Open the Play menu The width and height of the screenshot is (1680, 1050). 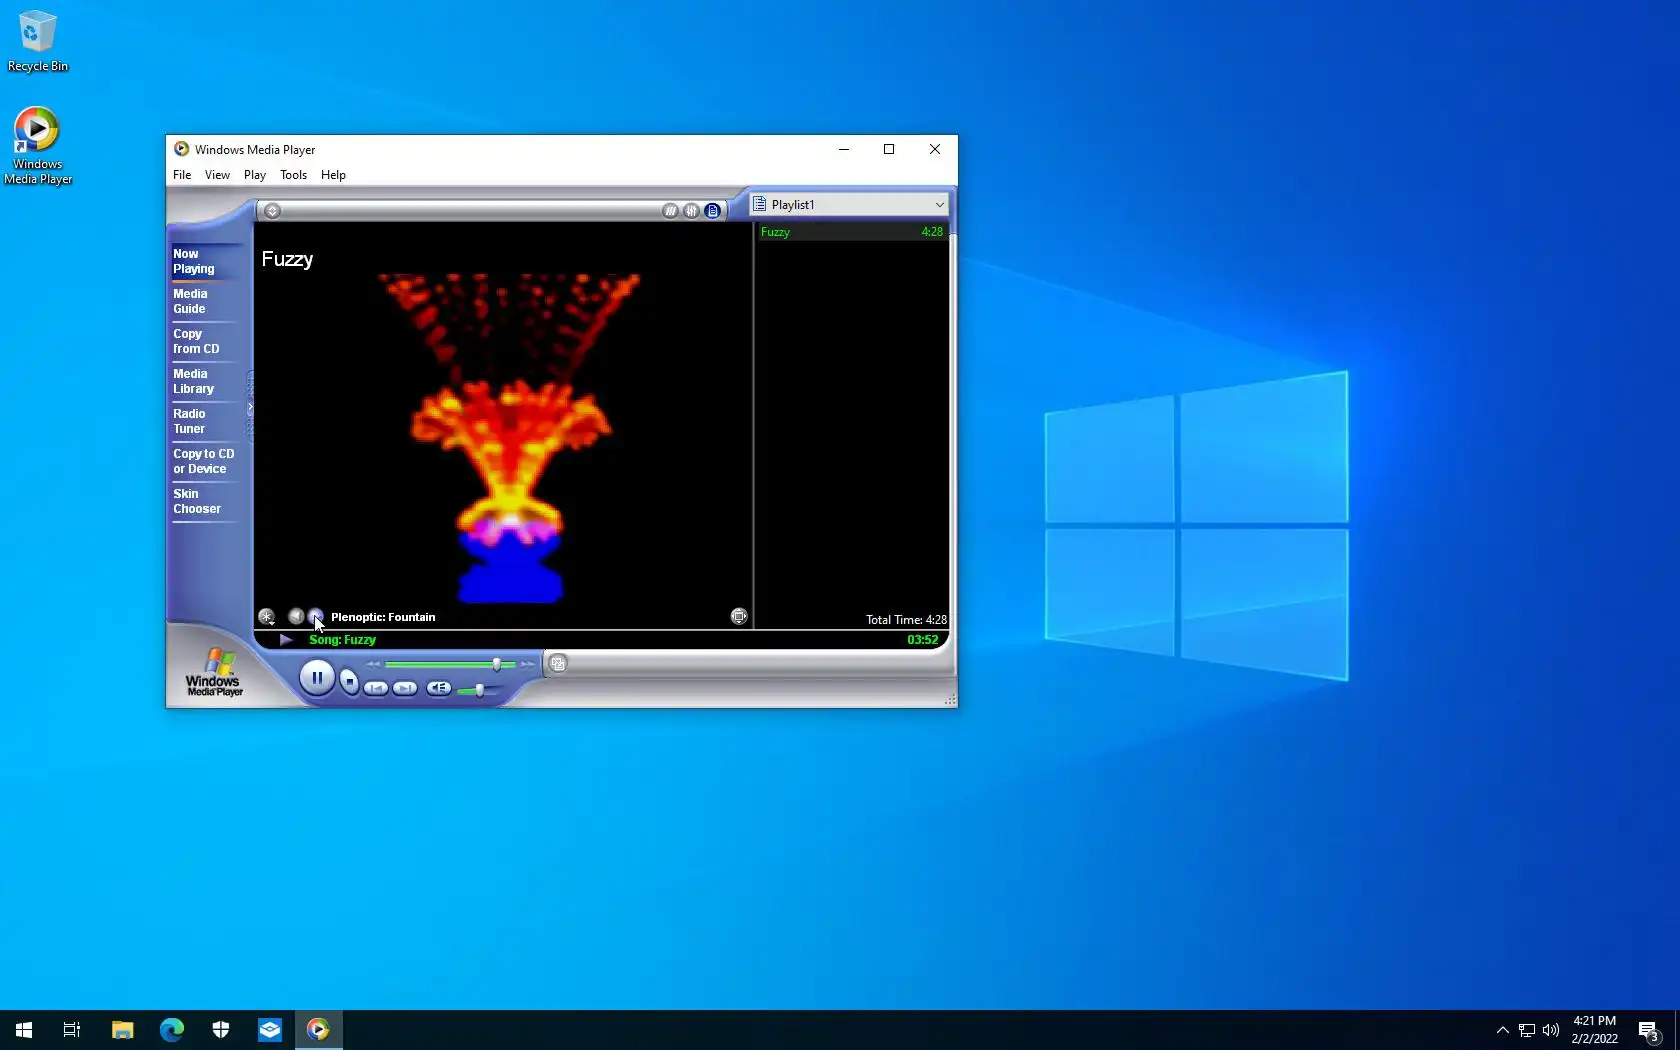(255, 175)
